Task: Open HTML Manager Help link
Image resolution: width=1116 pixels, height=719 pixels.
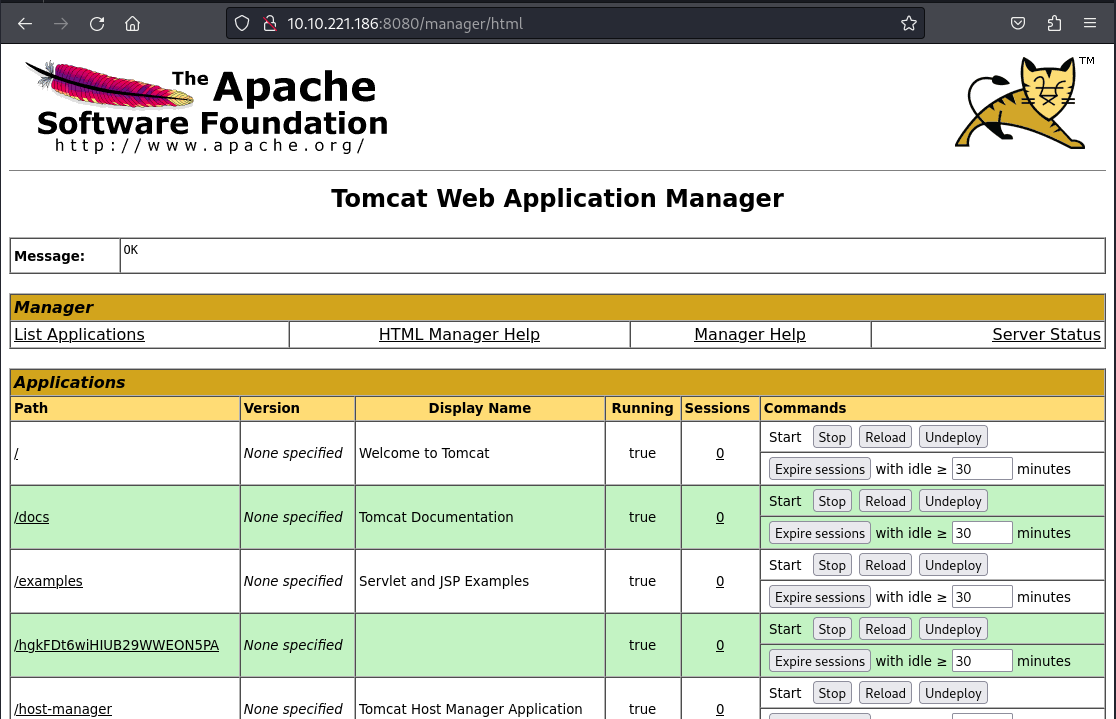Action: [459, 335]
